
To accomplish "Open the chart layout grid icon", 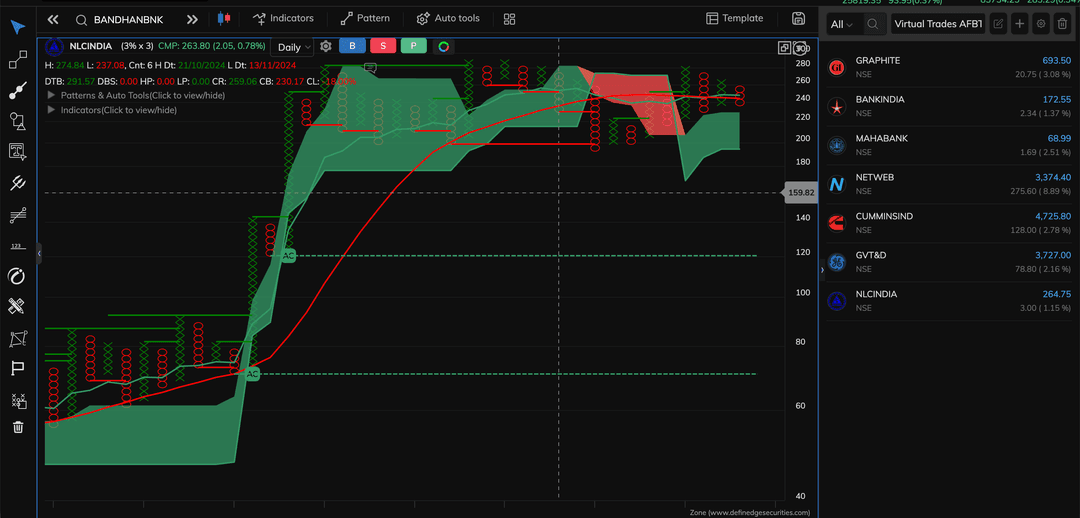I will pos(509,19).
